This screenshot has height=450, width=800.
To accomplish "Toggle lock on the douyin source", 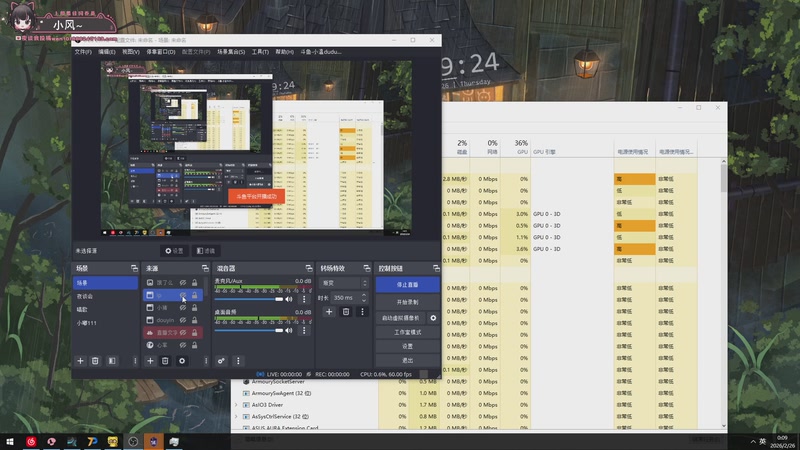I will [194, 320].
